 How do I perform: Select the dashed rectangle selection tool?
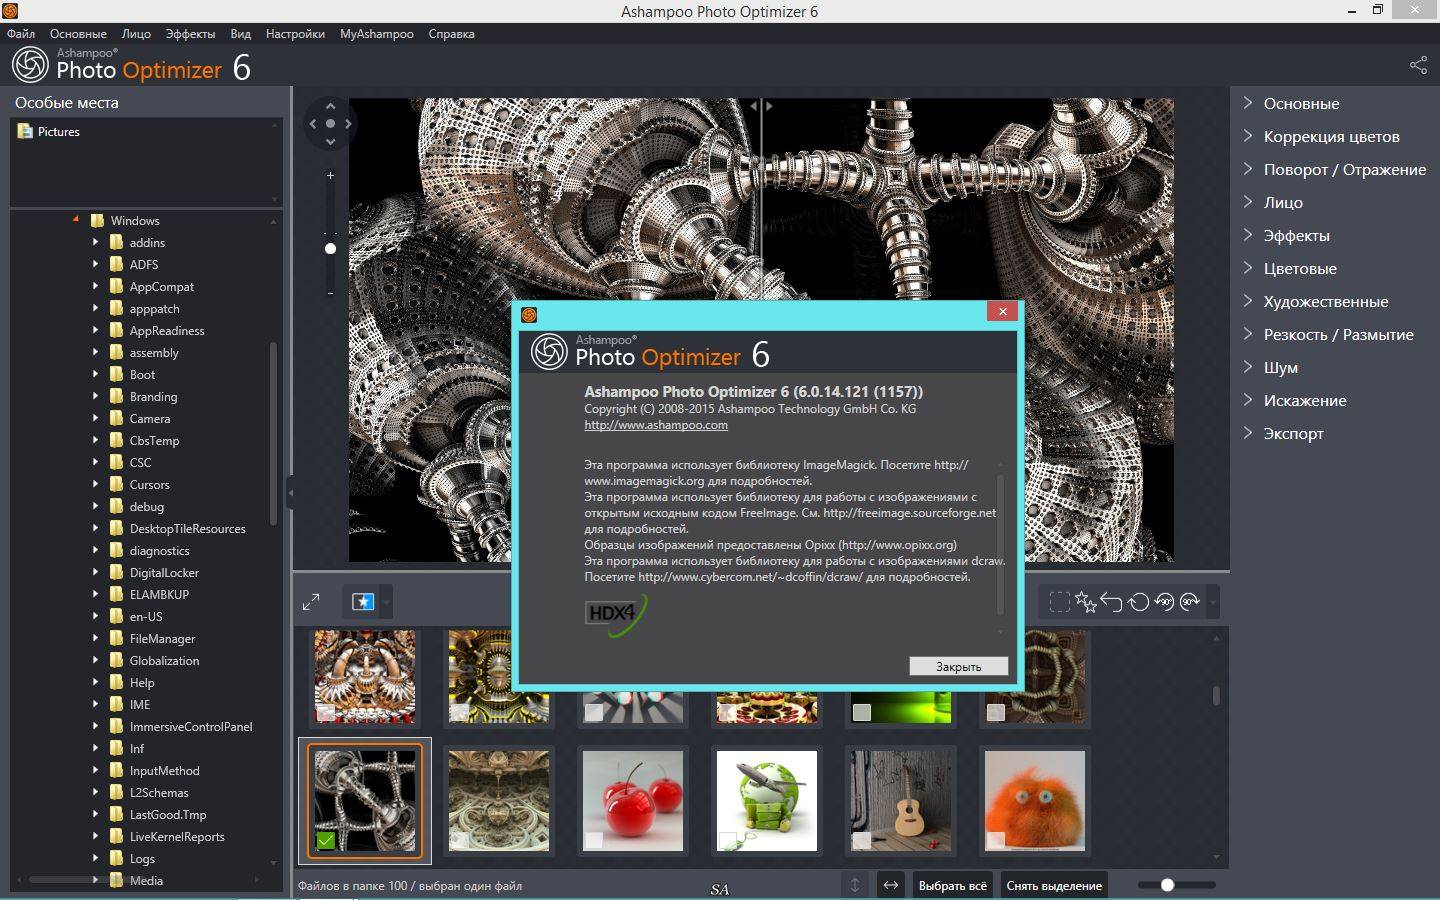coord(1059,602)
